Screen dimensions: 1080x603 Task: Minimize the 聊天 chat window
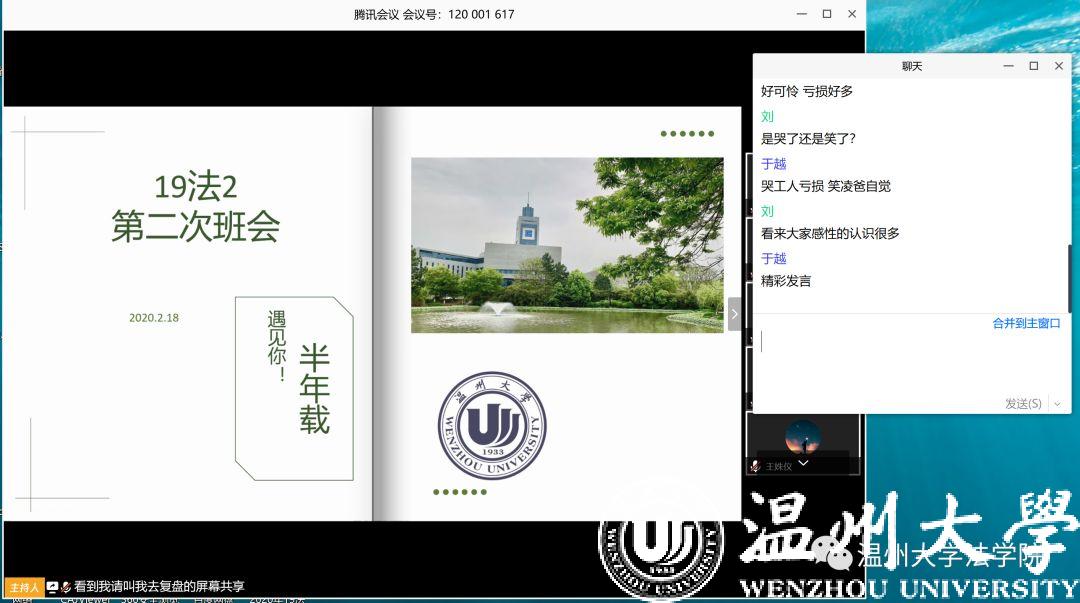tap(1009, 66)
